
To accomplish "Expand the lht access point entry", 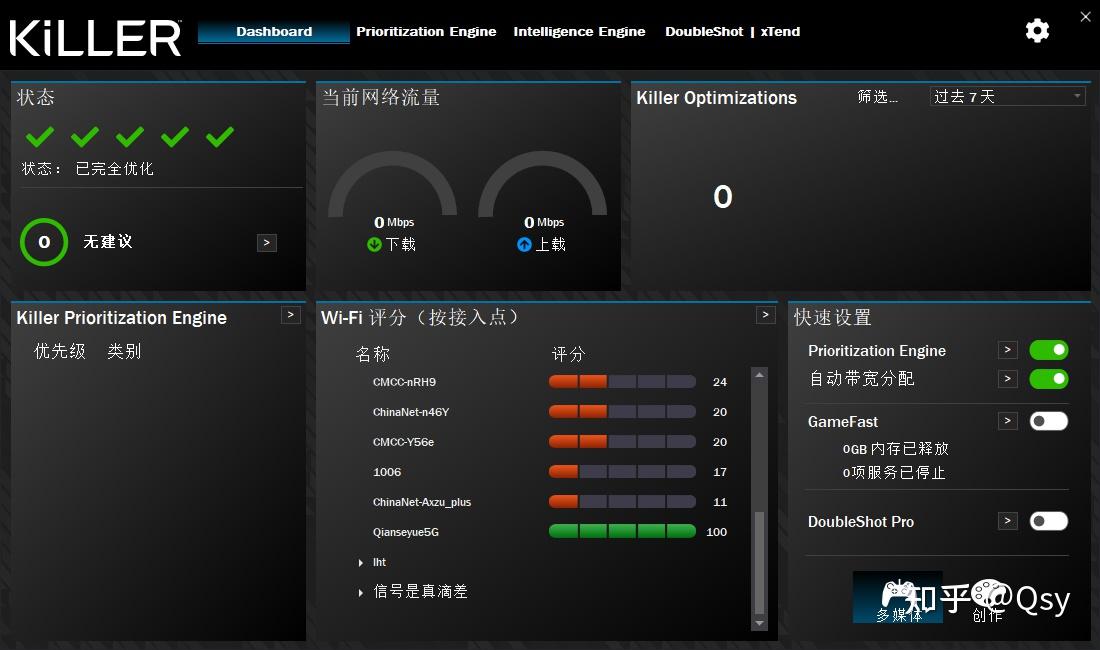I will tap(362, 562).
